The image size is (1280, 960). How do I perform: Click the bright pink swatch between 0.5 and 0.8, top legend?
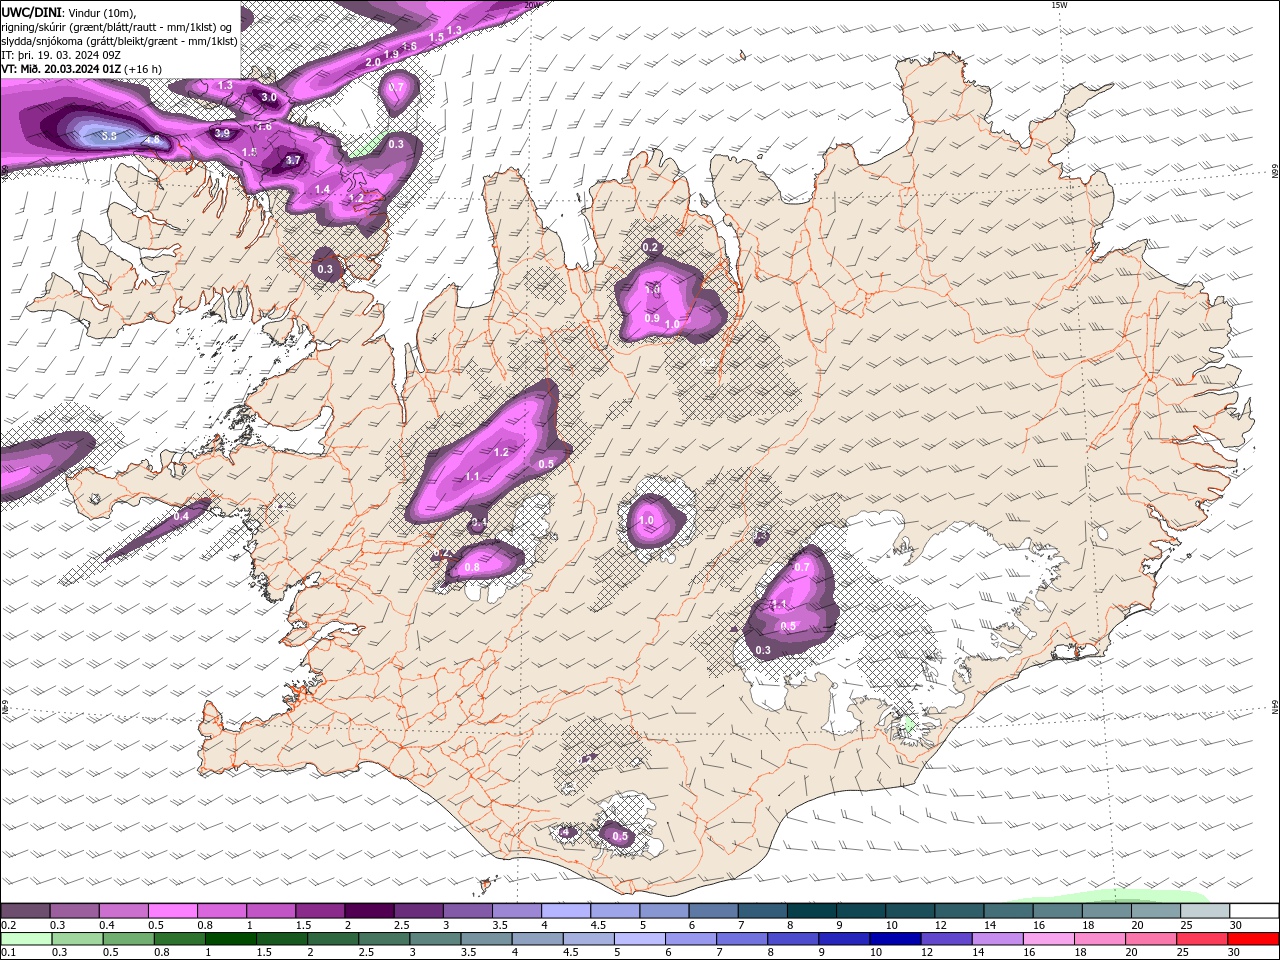coord(173,911)
